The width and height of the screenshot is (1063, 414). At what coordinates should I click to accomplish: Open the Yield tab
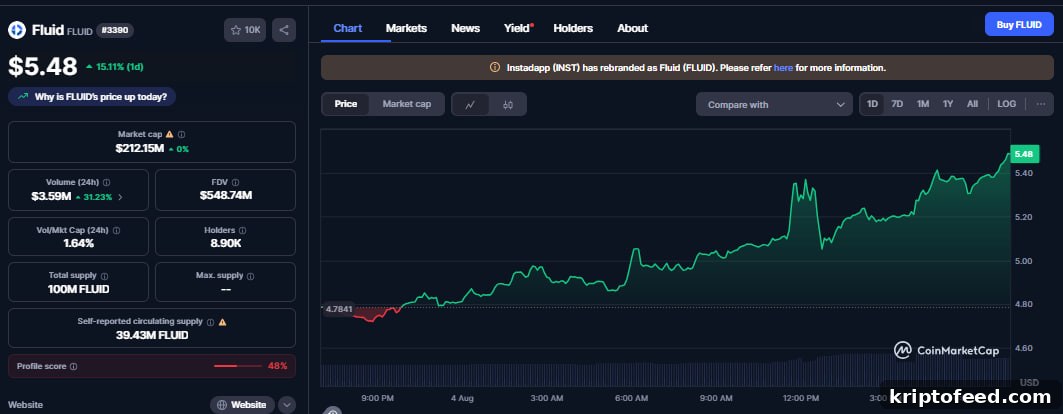pyautogui.click(x=517, y=28)
